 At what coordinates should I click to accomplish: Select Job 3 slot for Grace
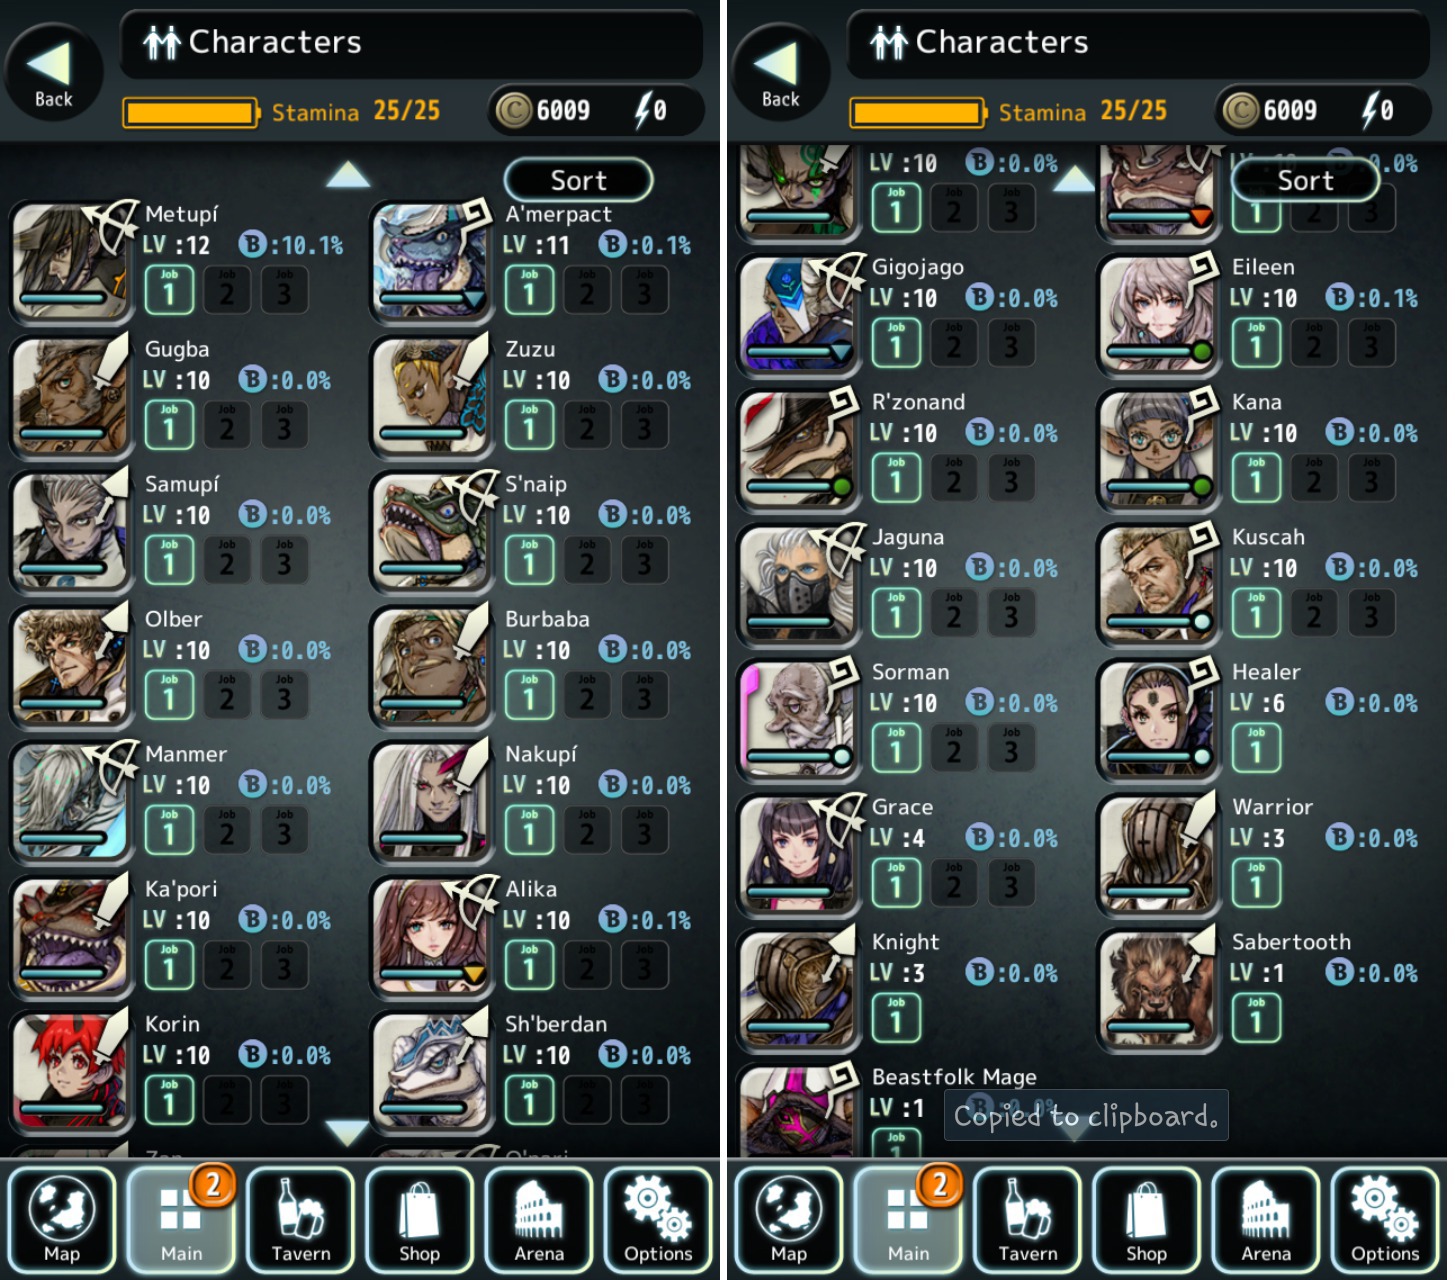click(x=1011, y=883)
